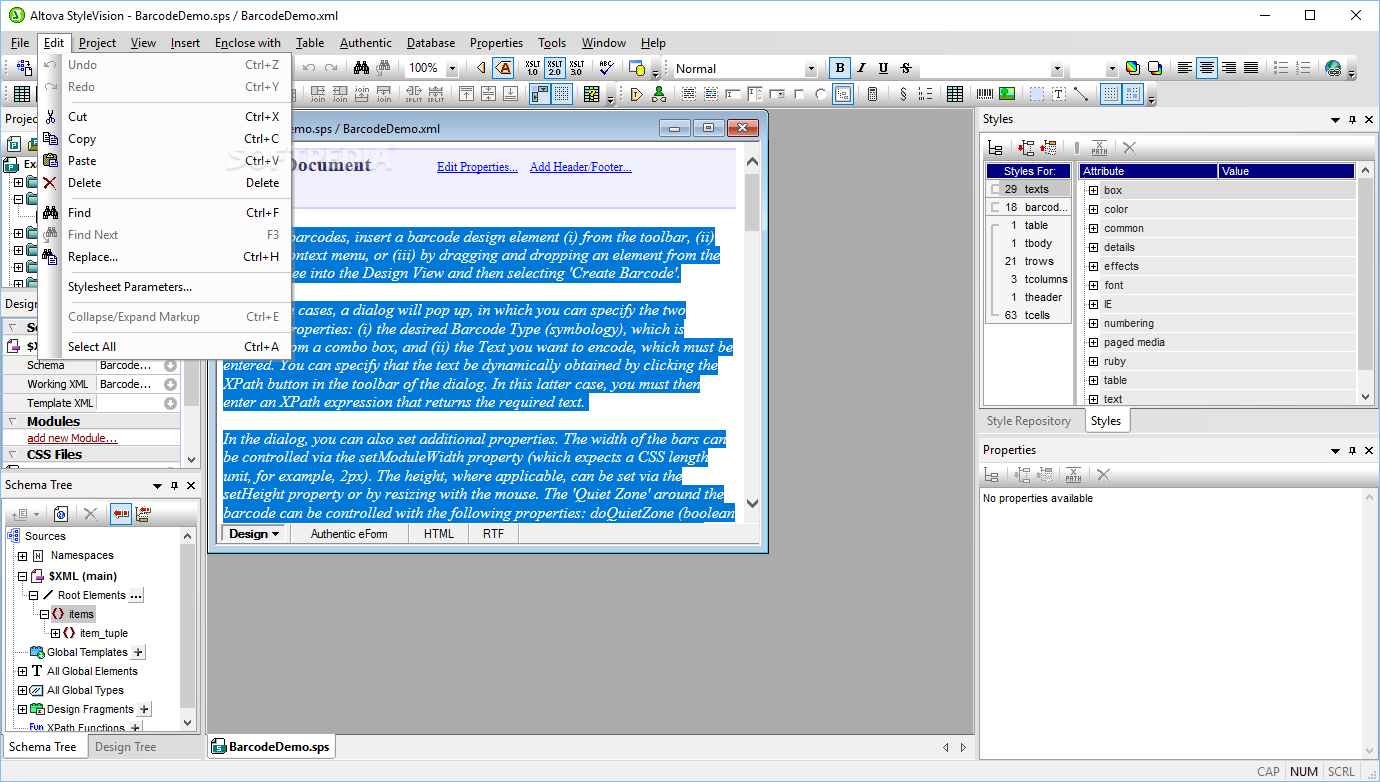Click the reset schema info icon in Schema Tree
This screenshot has height=782, width=1380.
(x=60, y=514)
